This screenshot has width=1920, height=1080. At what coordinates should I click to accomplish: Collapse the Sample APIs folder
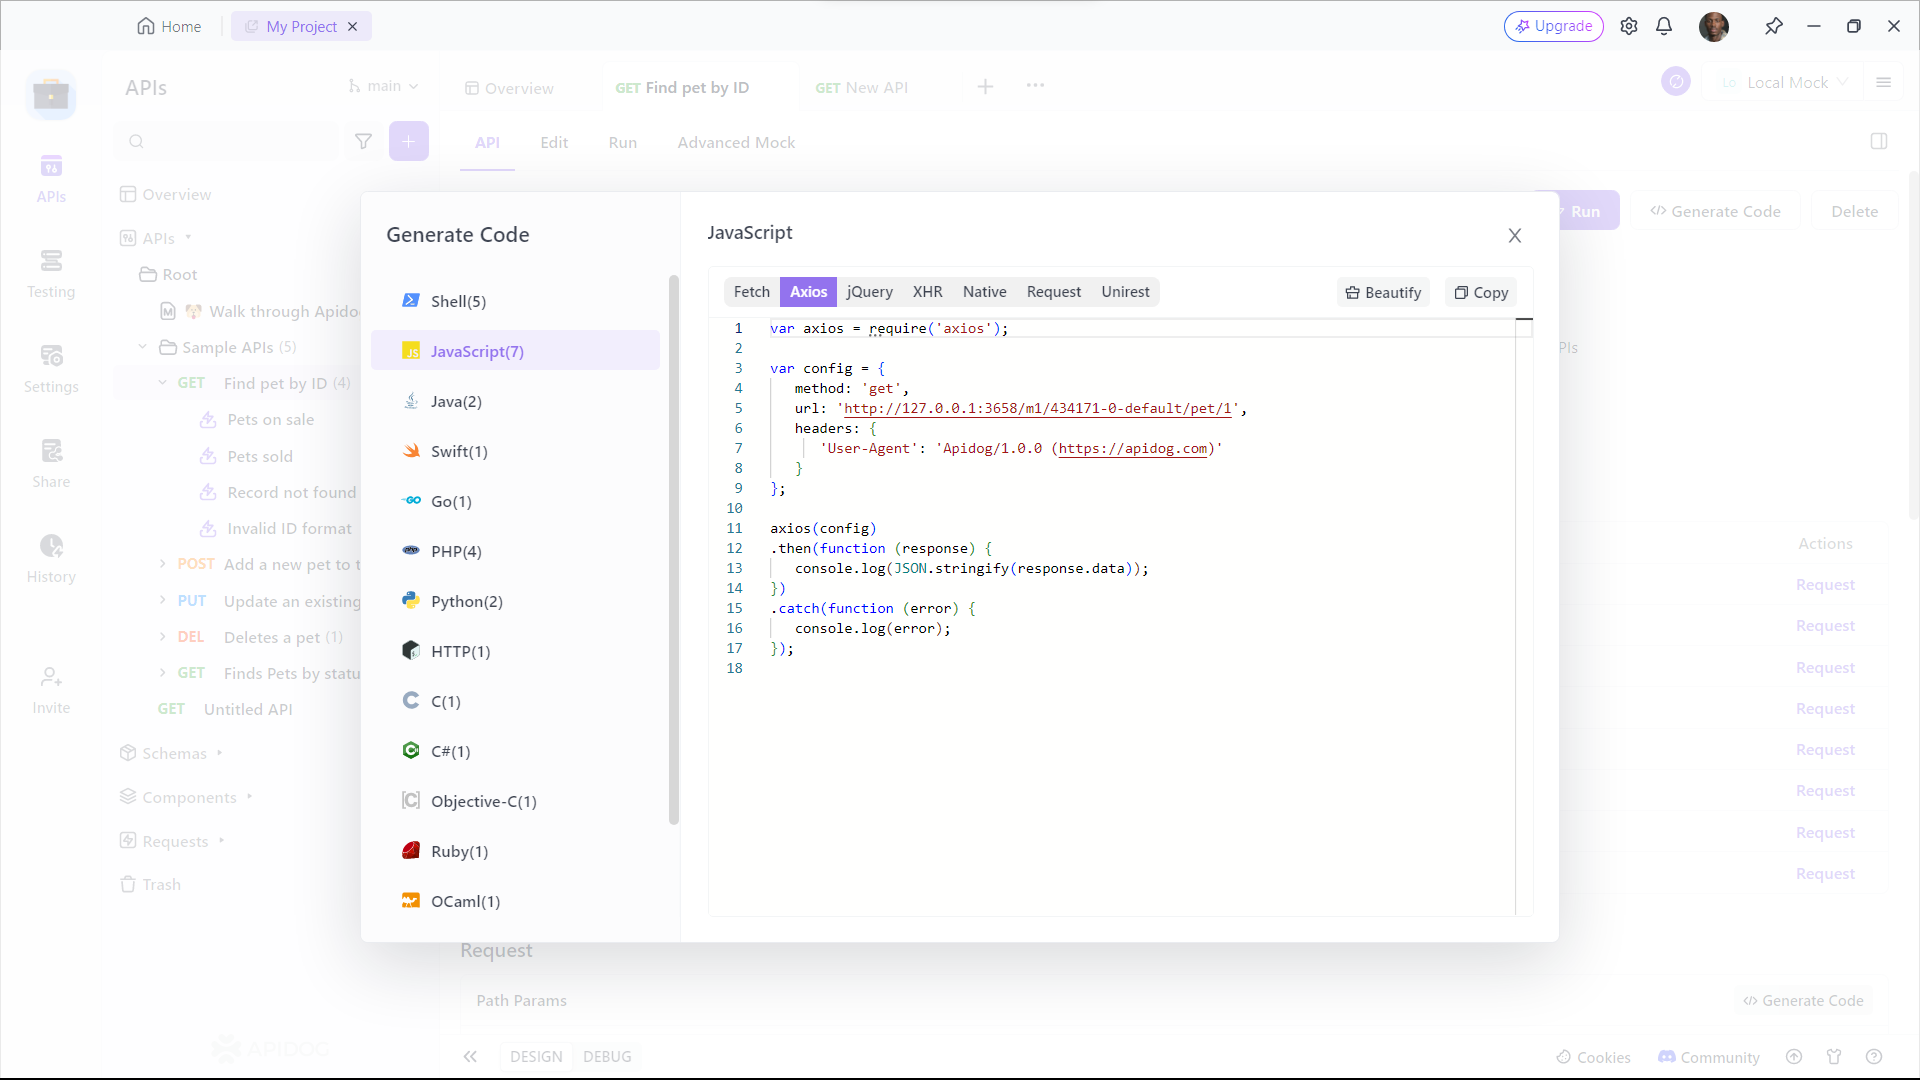pos(142,347)
